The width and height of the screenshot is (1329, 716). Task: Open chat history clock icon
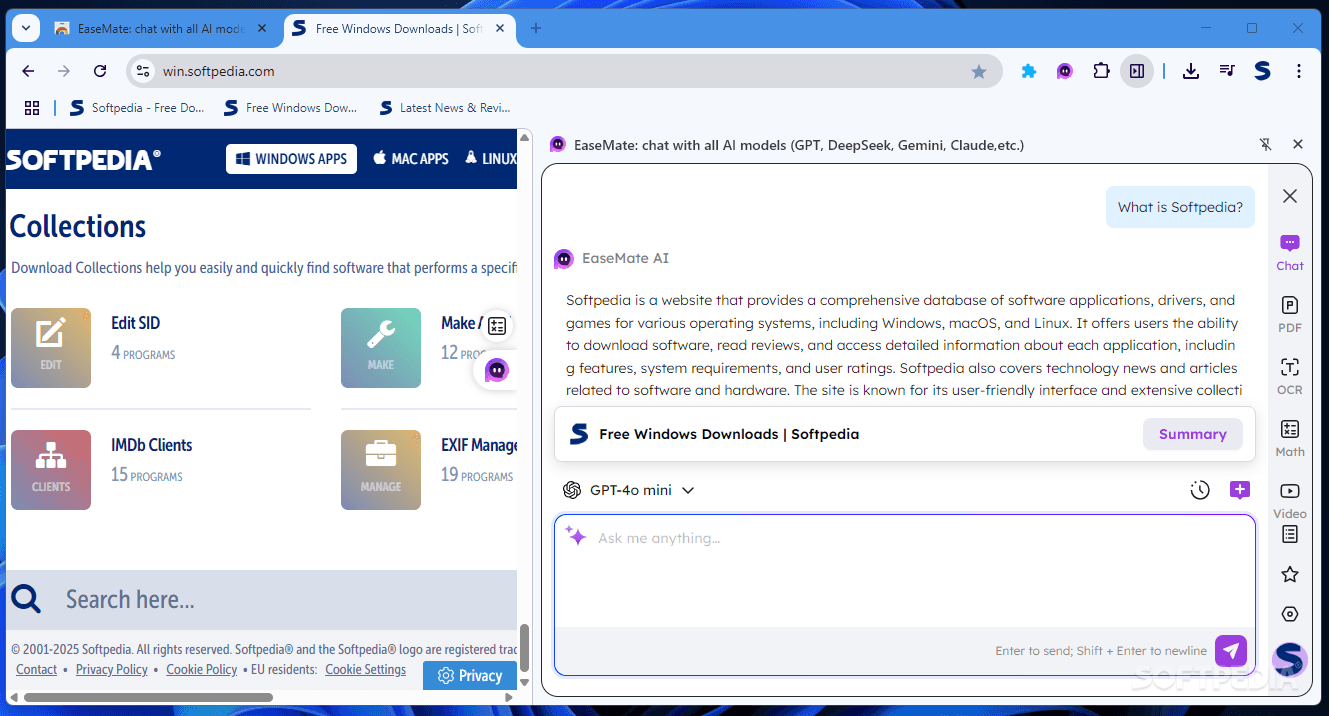coord(1200,490)
